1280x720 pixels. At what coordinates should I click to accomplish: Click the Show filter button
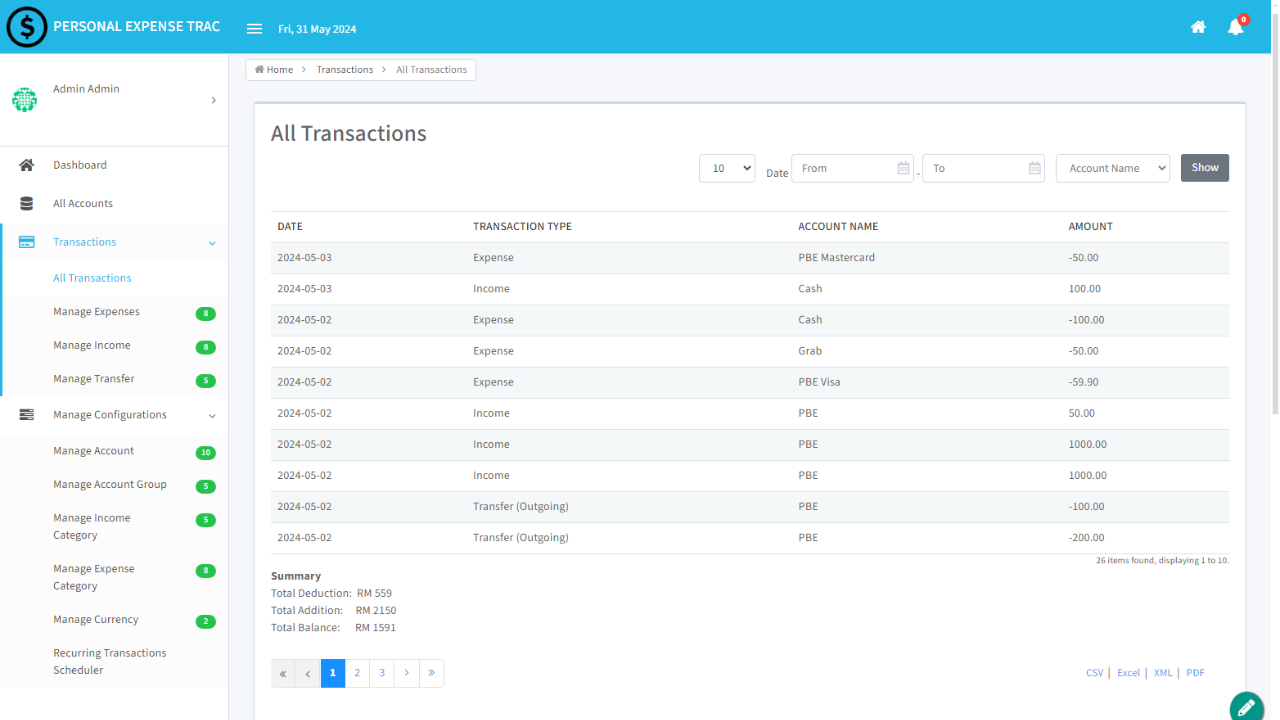1204,168
